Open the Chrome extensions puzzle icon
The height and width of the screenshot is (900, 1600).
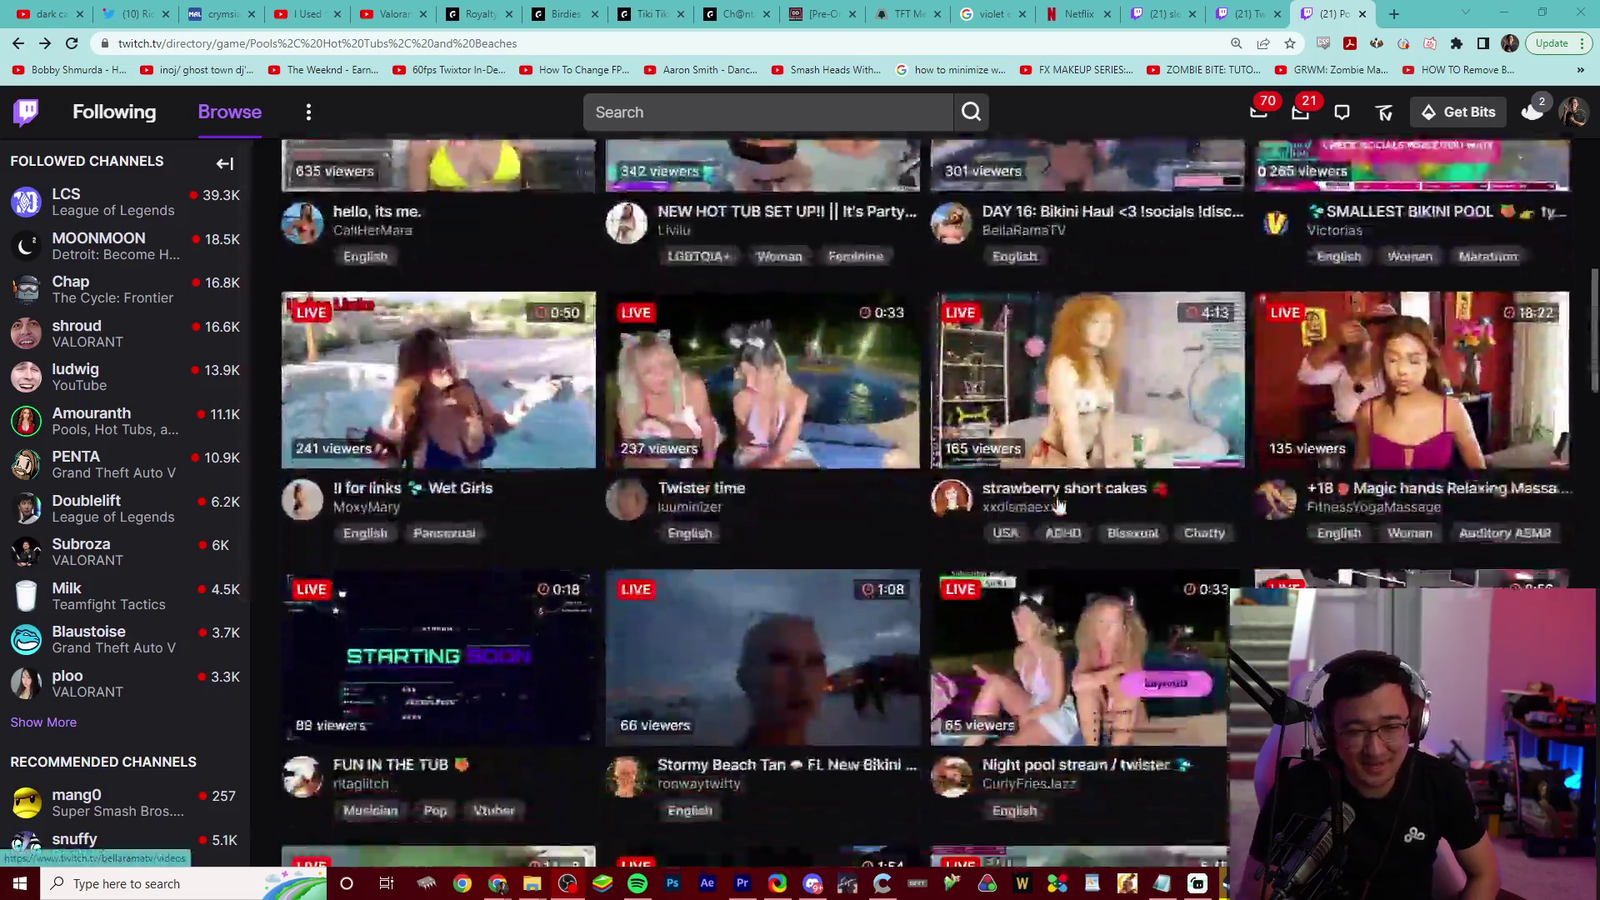point(1456,43)
